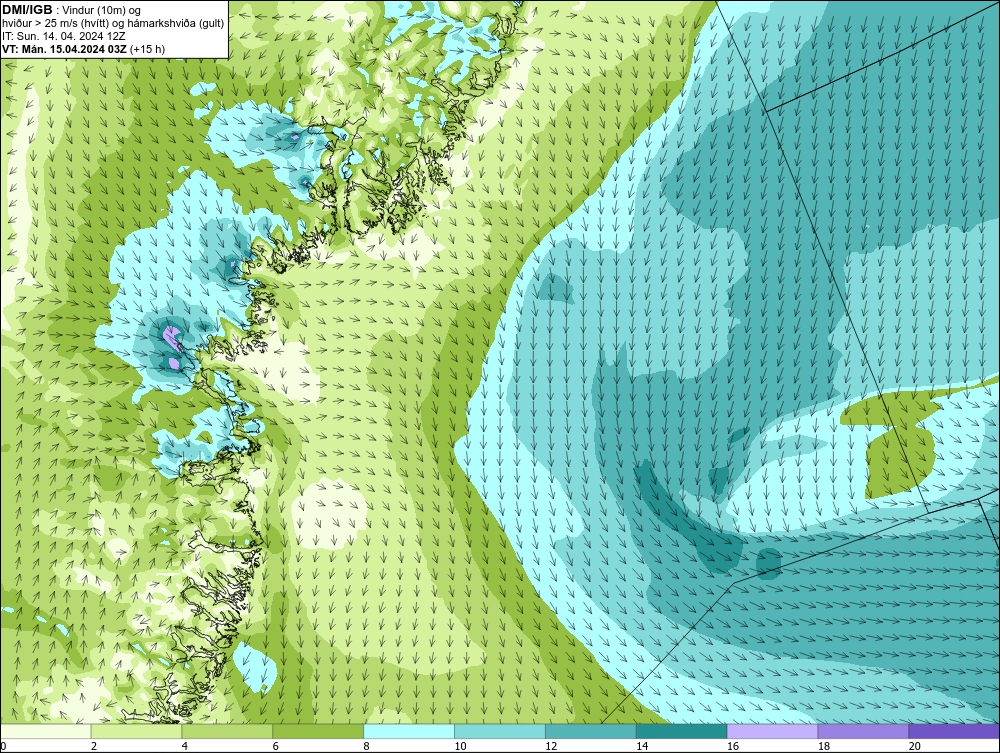1000x753 pixels.
Task: Click the 8–10 m/s light cyan swatch
Action: [409, 731]
